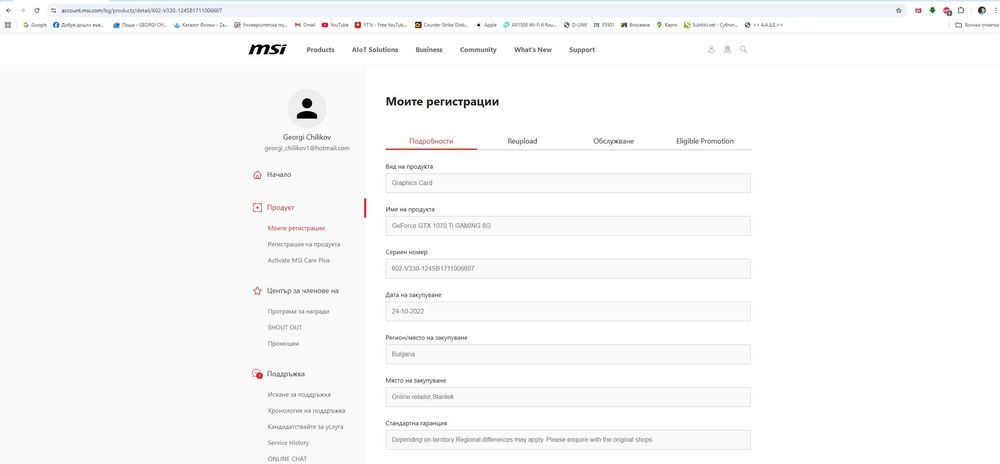Open Моите регистрации sidebar link
1000x464 pixels.
tap(296, 228)
